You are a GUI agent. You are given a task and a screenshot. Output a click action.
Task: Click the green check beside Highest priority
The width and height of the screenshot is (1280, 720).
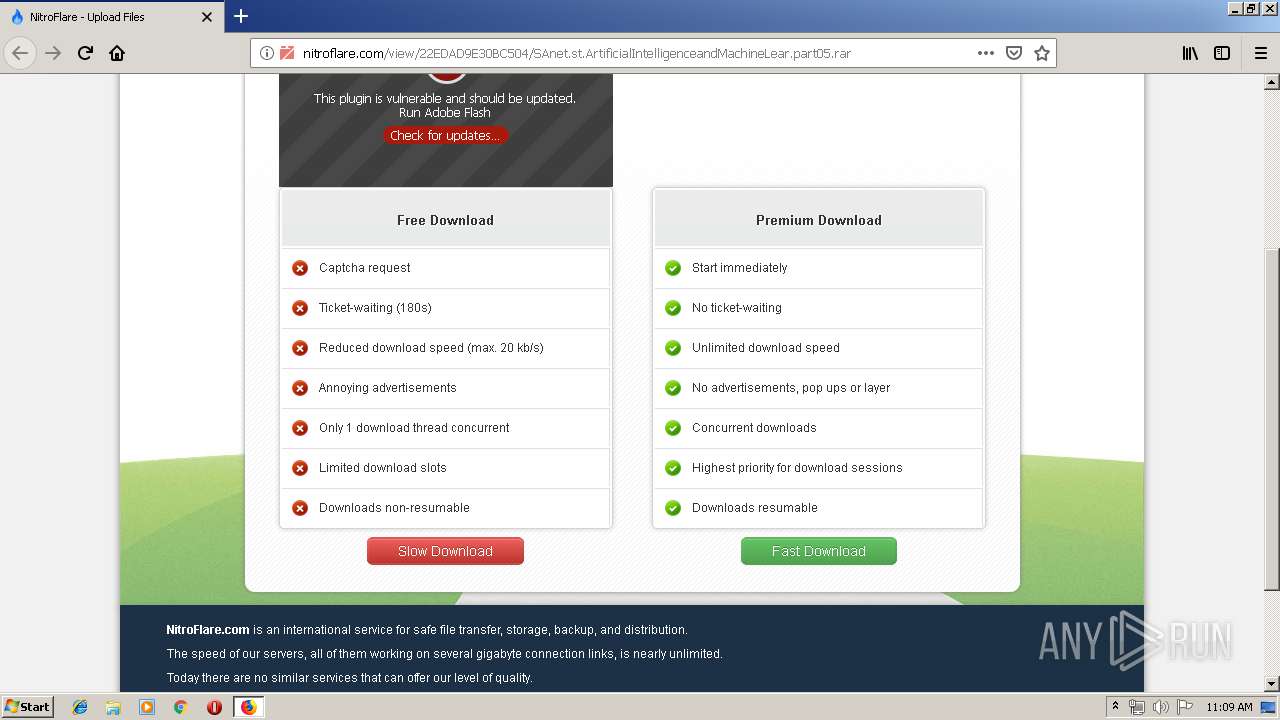point(673,468)
